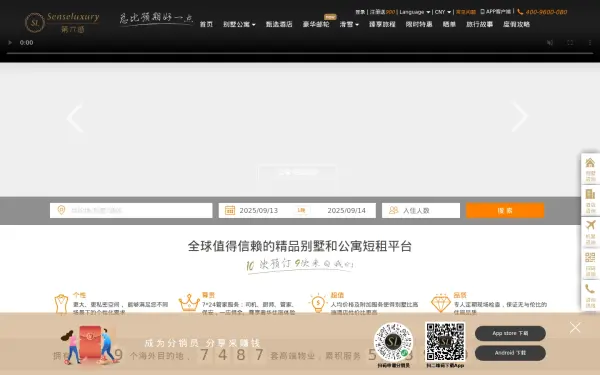Click the Android 下载 button
600x375 pixels.
[510, 353]
